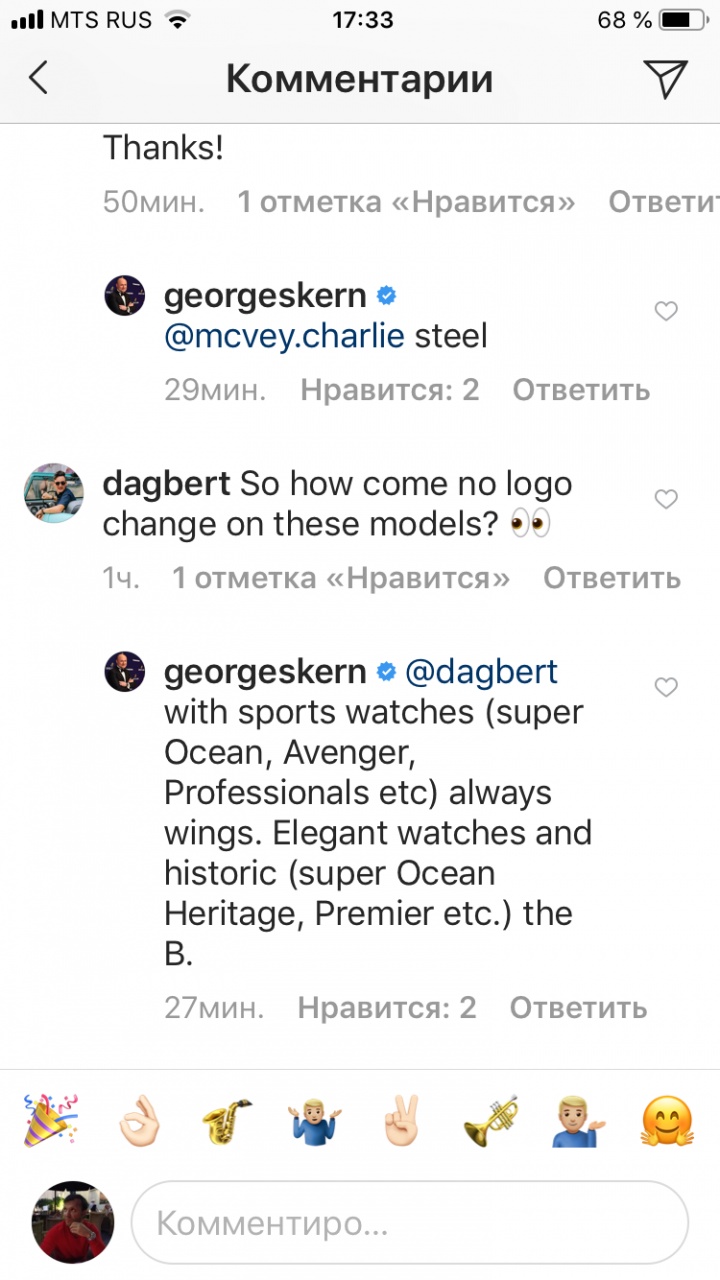Reply to dagbert's comment with Ответить

(x=611, y=577)
